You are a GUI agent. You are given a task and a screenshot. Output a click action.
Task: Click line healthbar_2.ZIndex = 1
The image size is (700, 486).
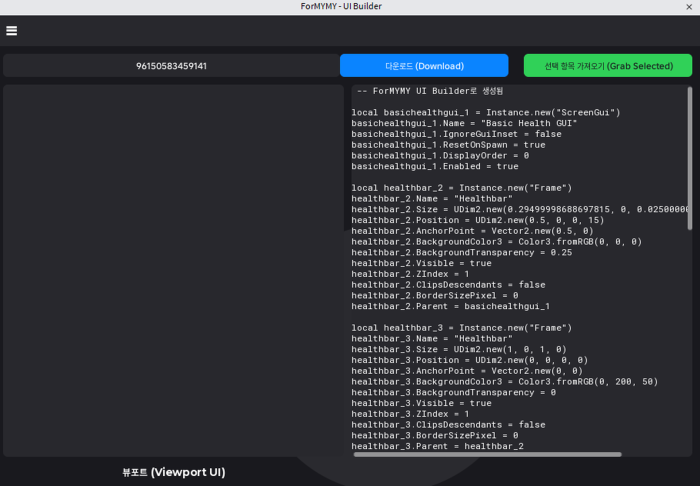click(x=410, y=274)
